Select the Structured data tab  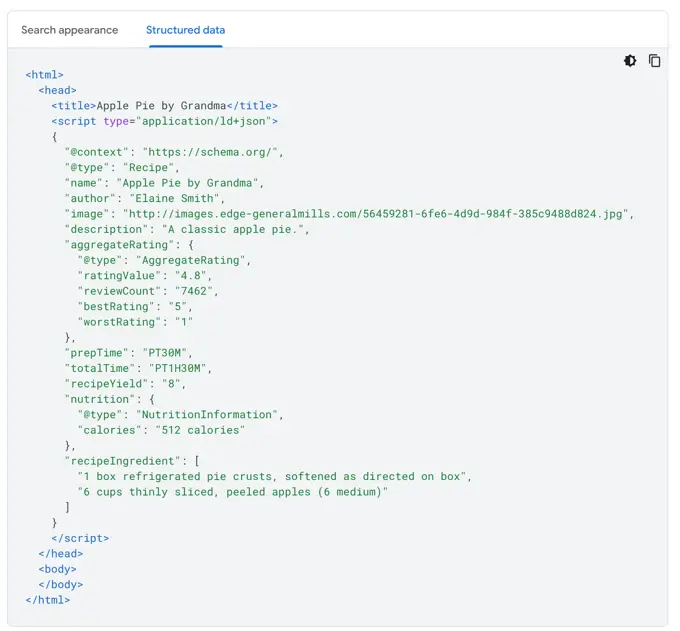(185, 30)
